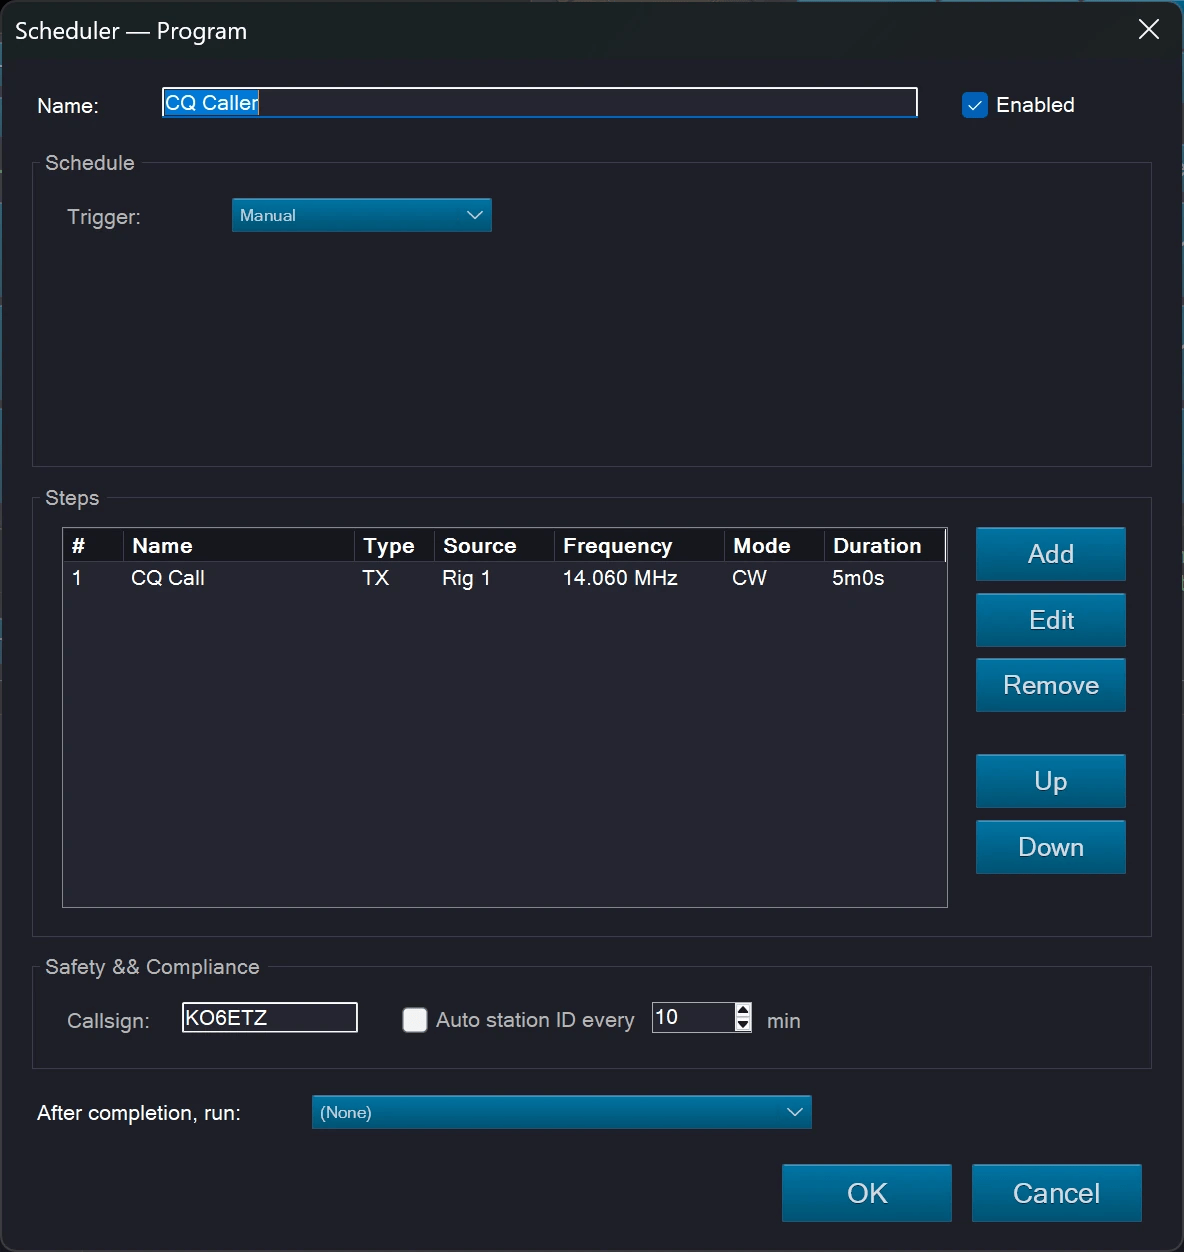The width and height of the screenshot is (1184, 1252).
Task: Click the 5m0s duration cell
Action: 858,578
